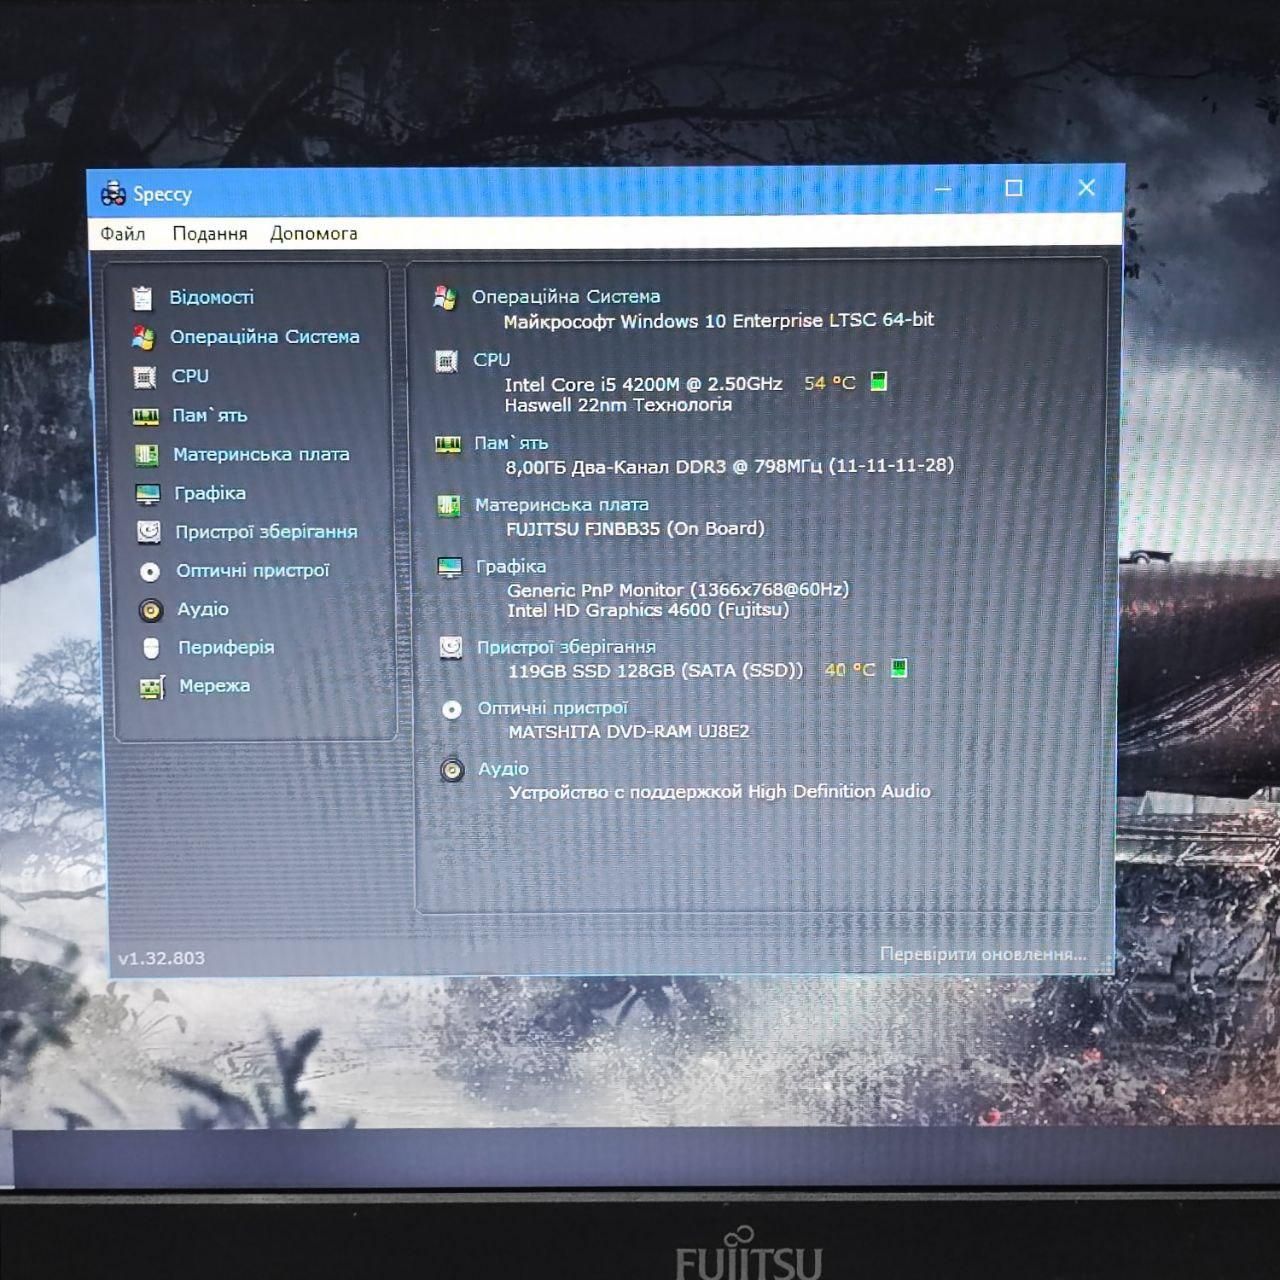Click motherboard icon in summary panel
Image resolution: width=1280 pixels, height=1280 pixels.
click(448, 506)
